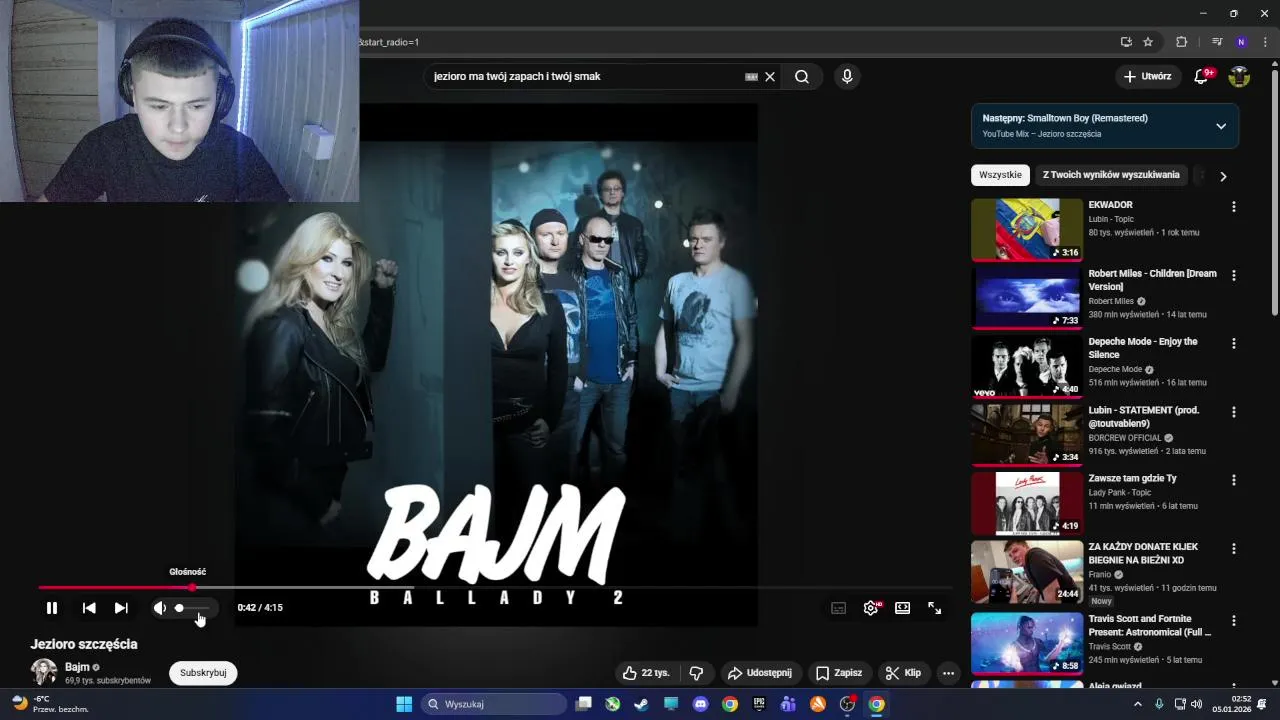
Task: Show hidden system tray icons
Action: (1137, 704)
